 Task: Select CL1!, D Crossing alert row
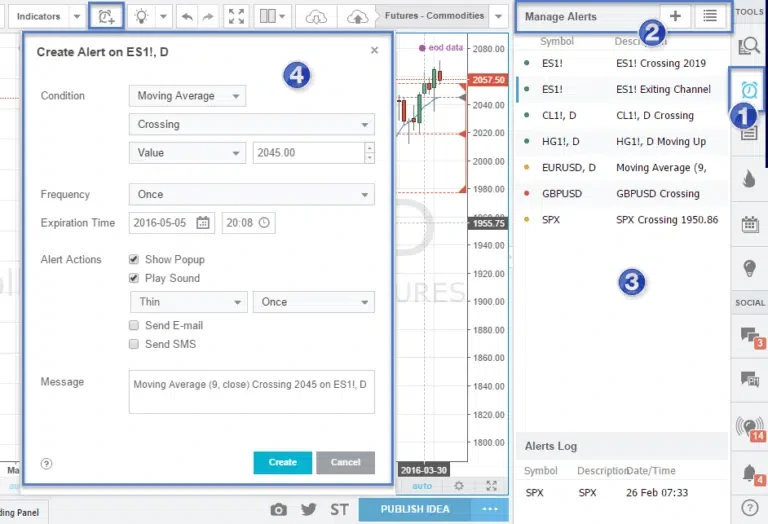tap(623, 116)
